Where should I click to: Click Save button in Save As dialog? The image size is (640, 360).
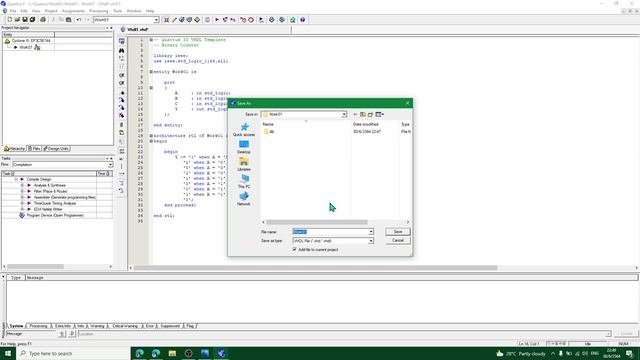pyautogui.click(x=398, y=232)
